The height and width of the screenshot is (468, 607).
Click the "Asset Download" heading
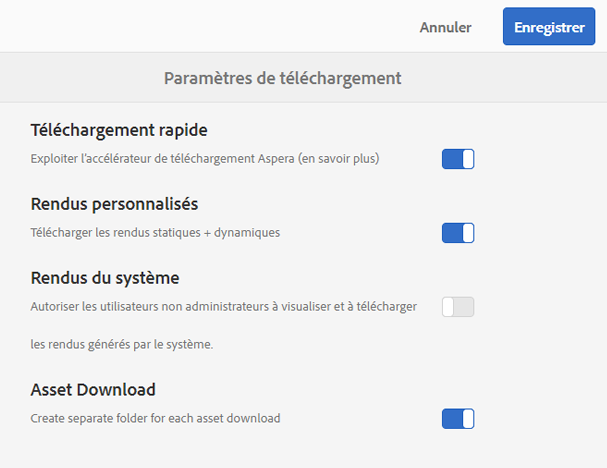coord(93,389)
